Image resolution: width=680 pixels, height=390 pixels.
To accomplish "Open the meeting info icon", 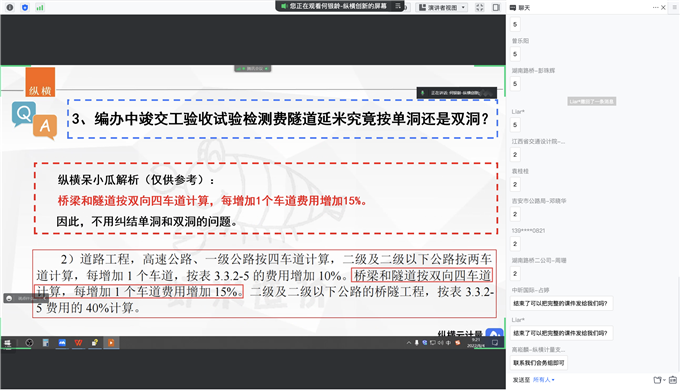I will (x=10, y=7).
